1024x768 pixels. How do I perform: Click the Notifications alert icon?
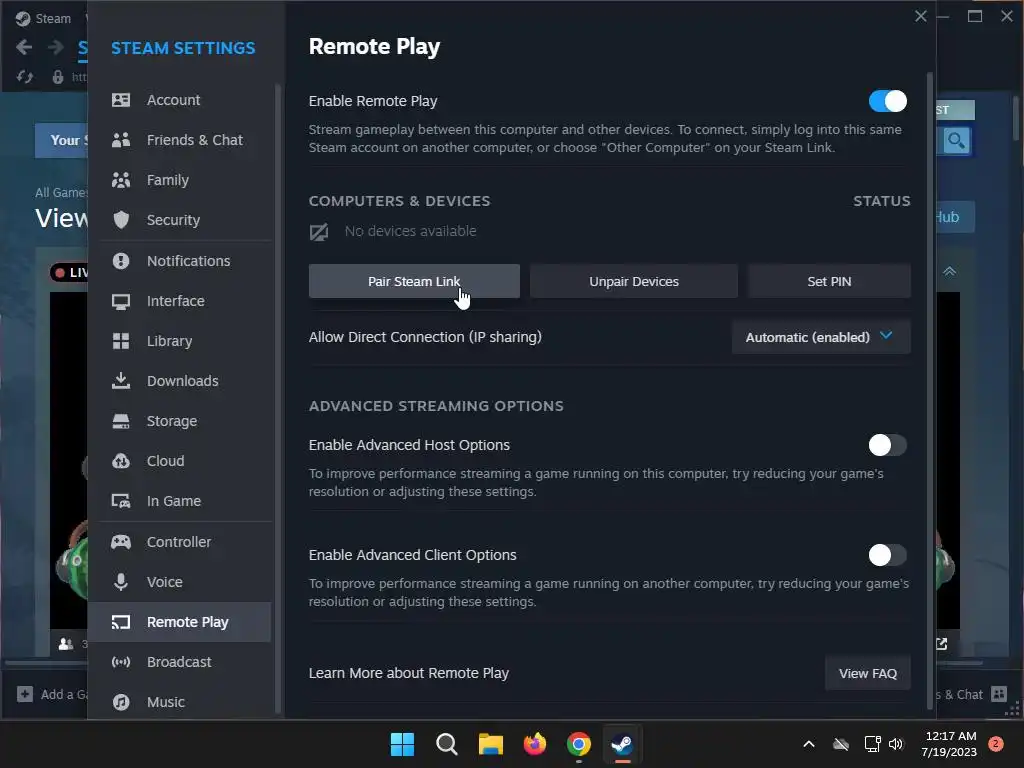(121, 261)
